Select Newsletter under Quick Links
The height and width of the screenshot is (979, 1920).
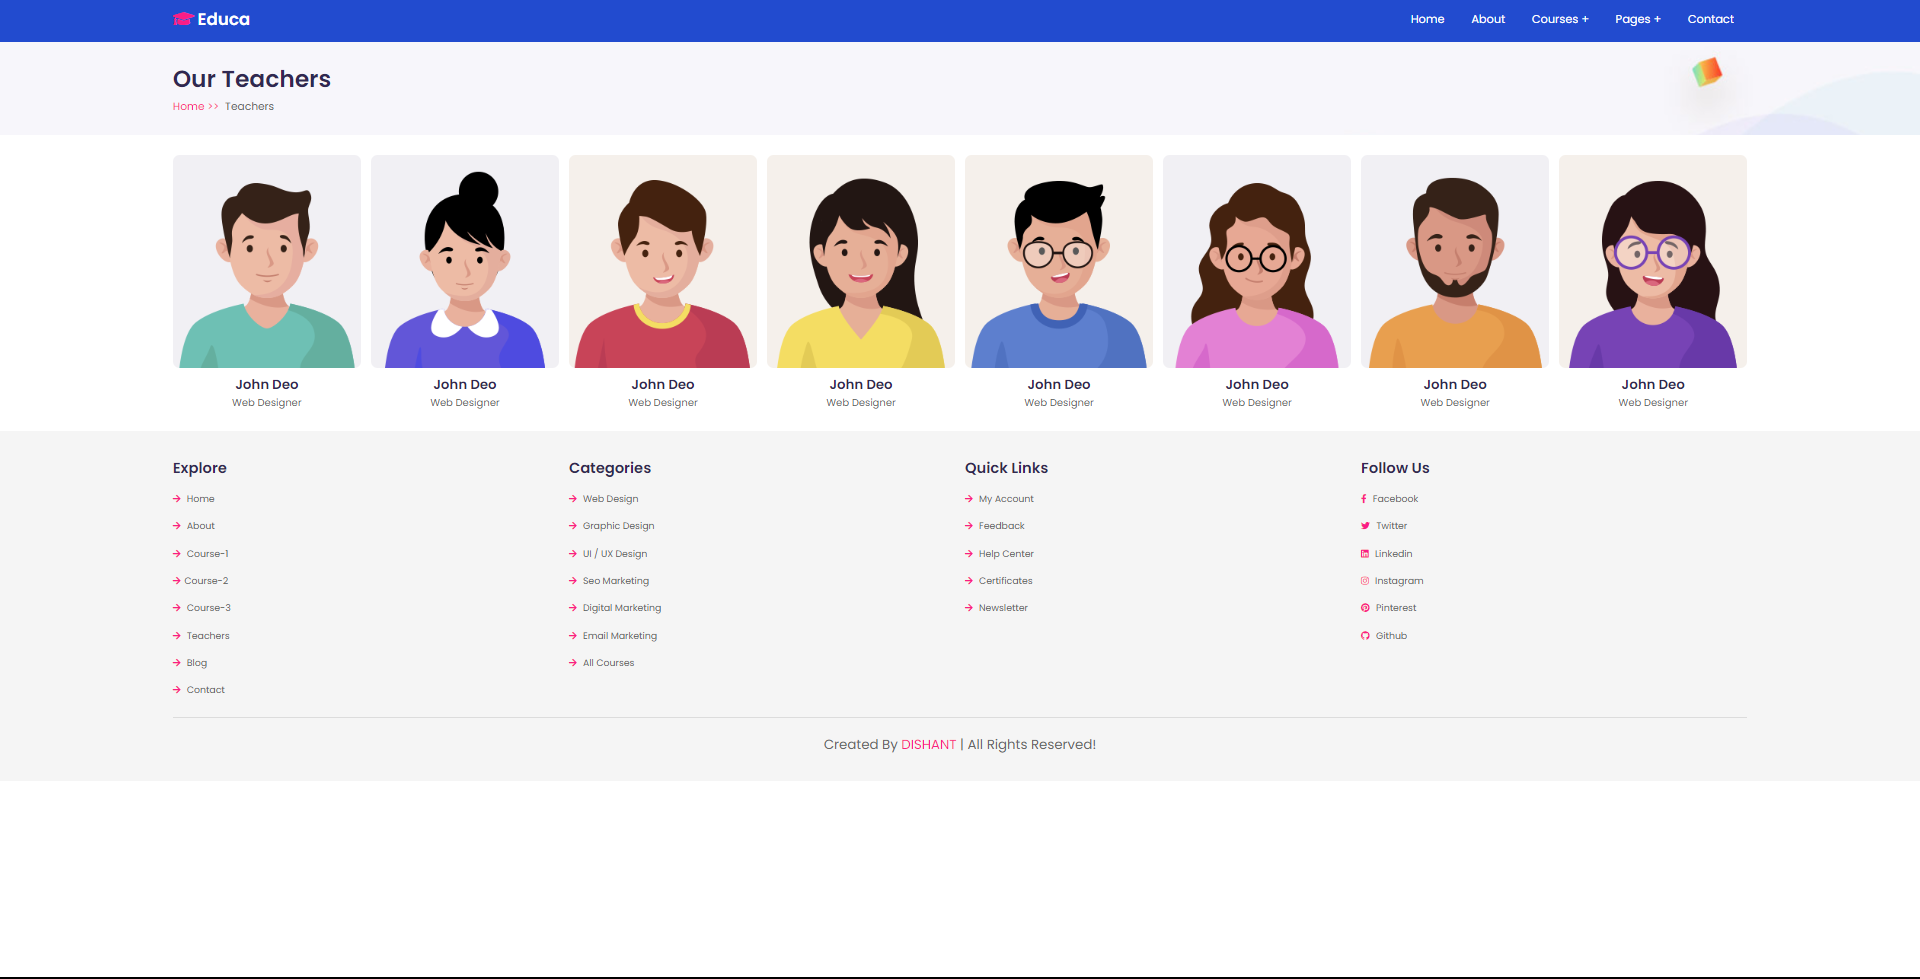[x=1003, y=607]
